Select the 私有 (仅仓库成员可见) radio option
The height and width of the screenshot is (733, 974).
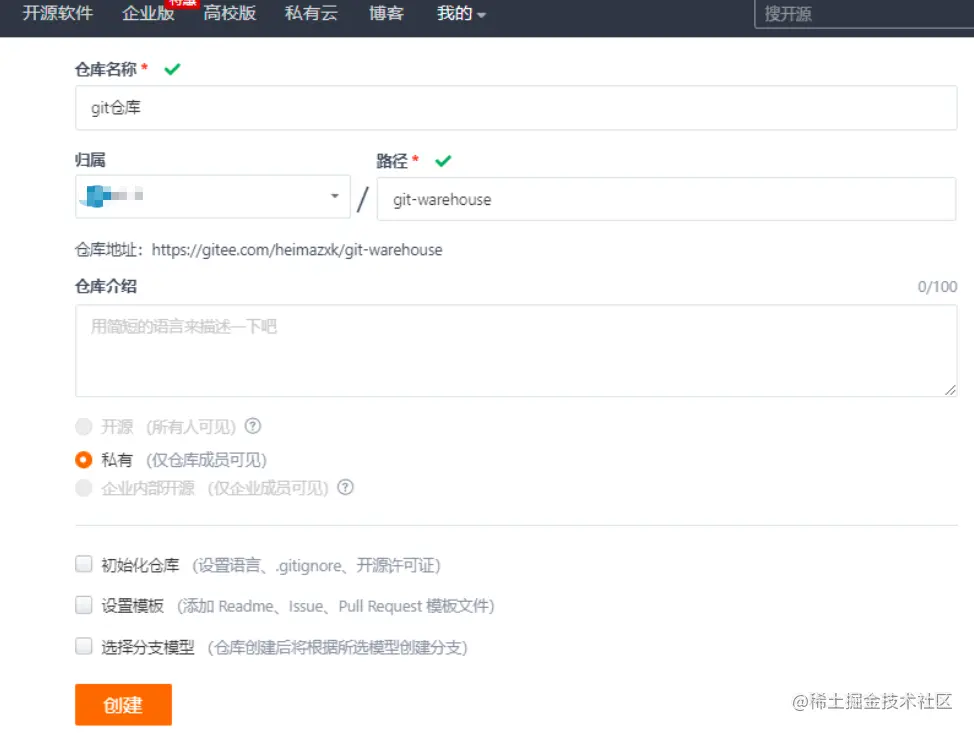point(83,460)
